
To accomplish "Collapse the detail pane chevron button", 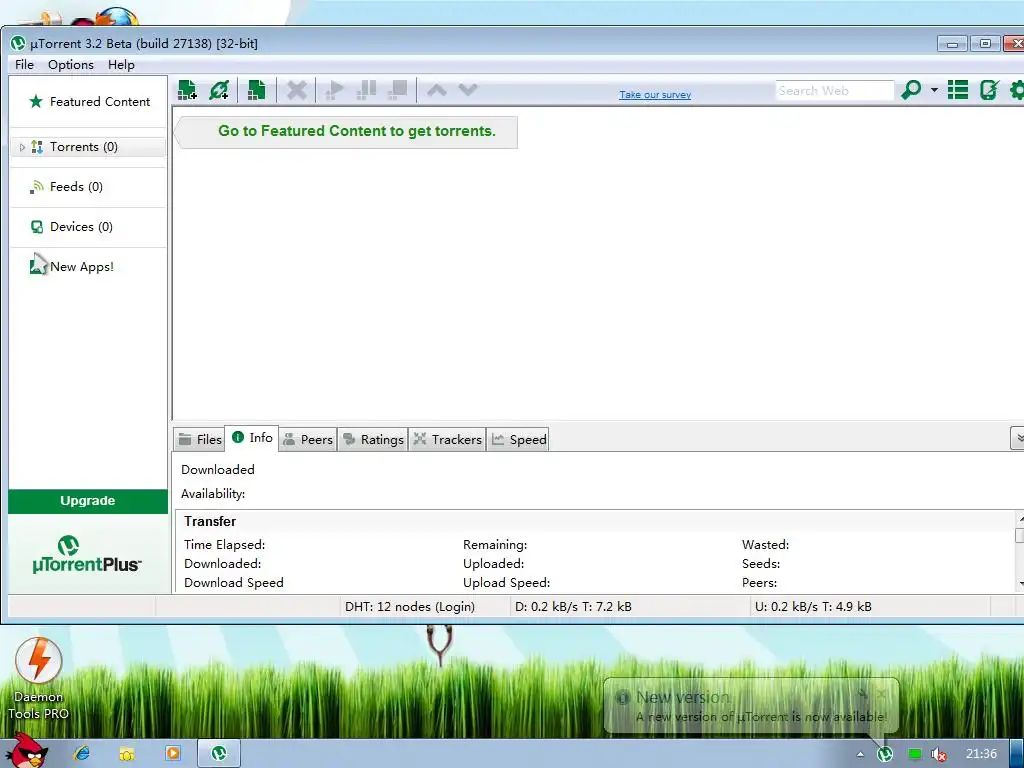I will tap(1017, 439).
